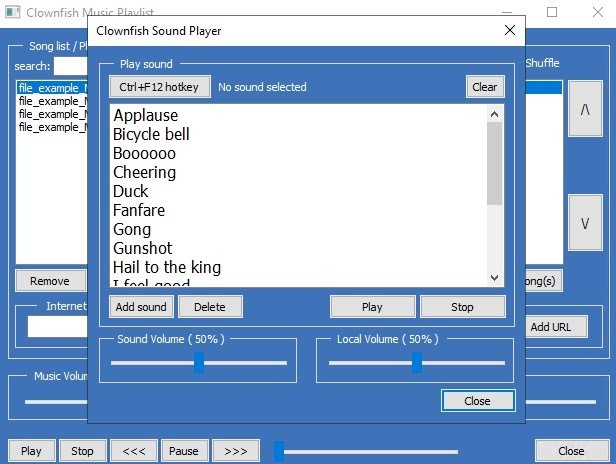
Task: Select second file_example song in playlist
Action: coord(52,101)
